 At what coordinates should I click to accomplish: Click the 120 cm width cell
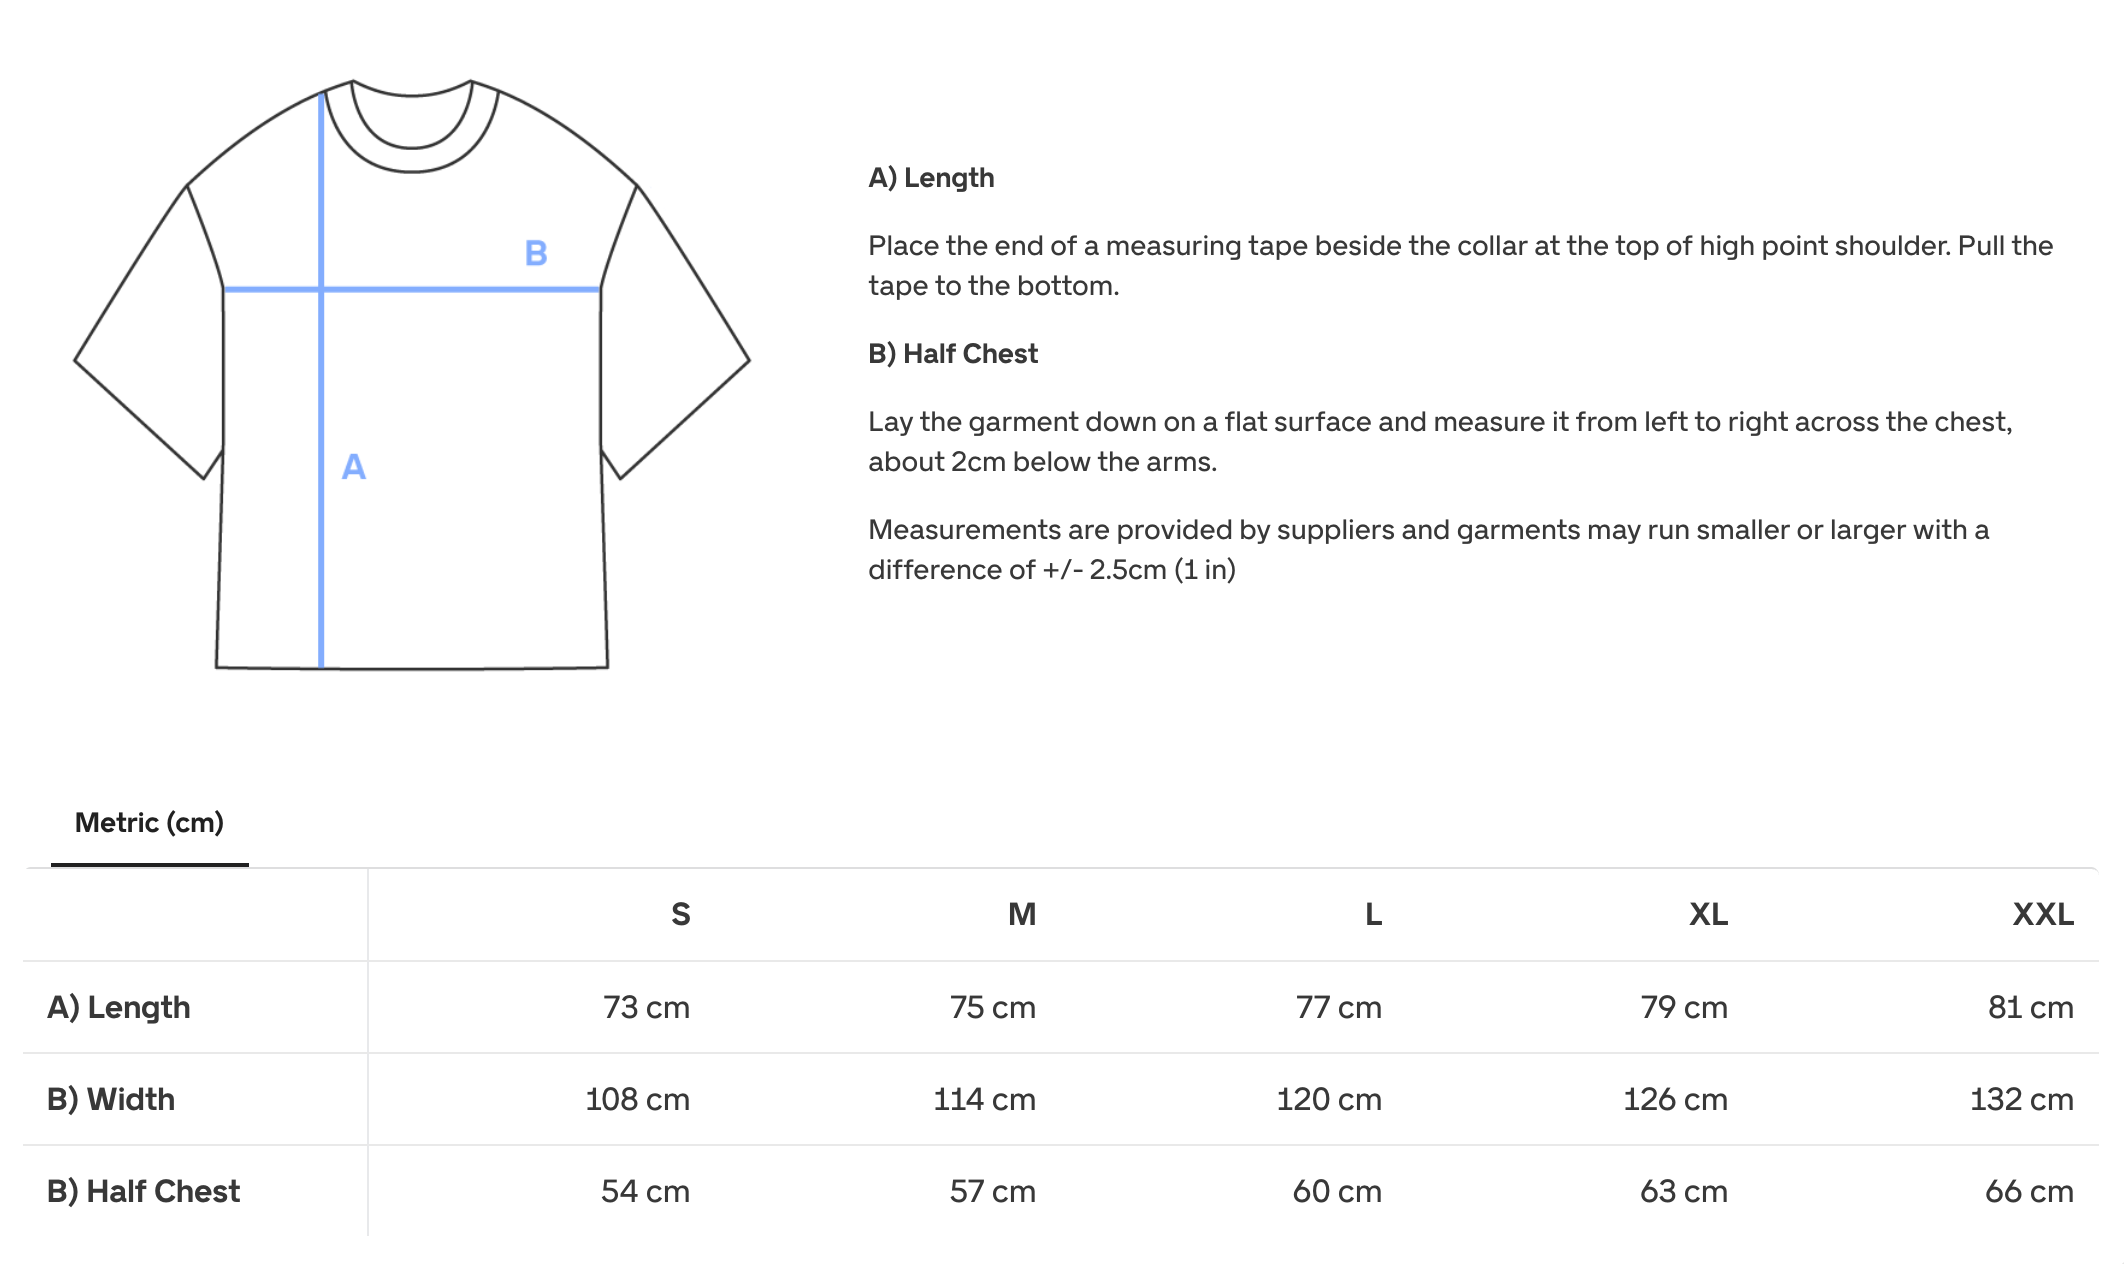click(1329, 1099)
